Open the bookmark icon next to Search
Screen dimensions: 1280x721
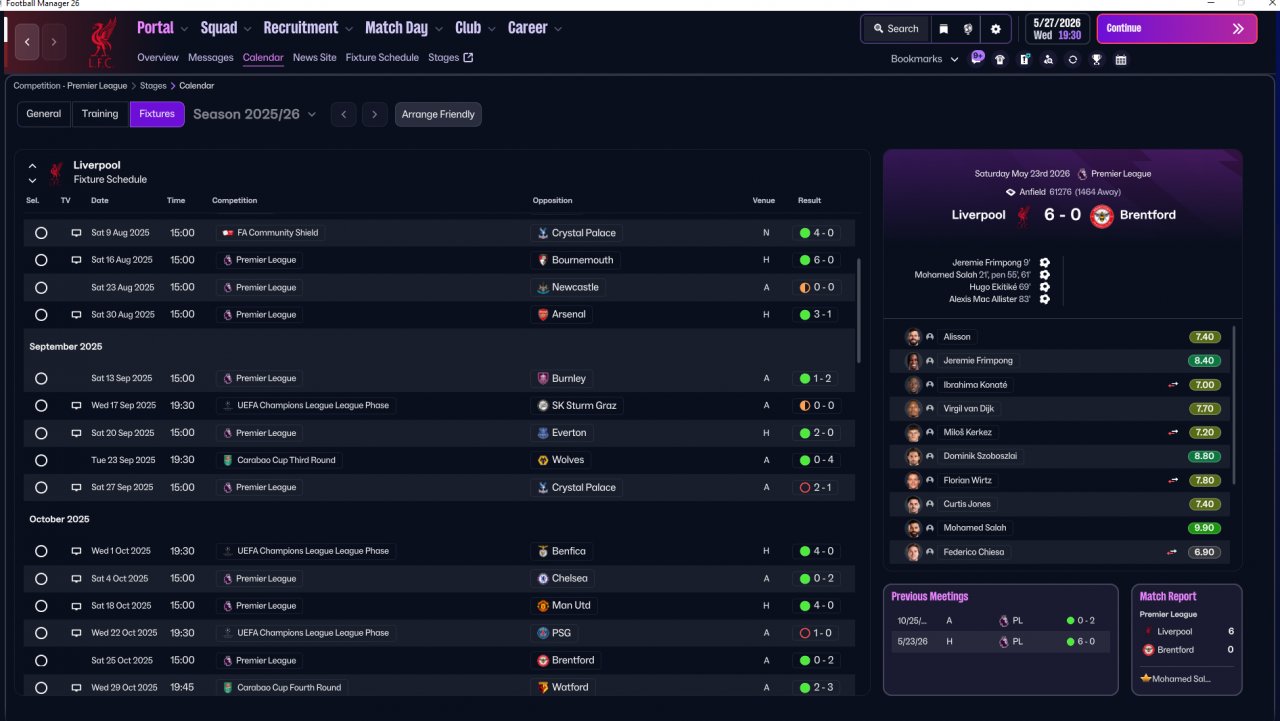pyautogui.click(x=943, y=29)
